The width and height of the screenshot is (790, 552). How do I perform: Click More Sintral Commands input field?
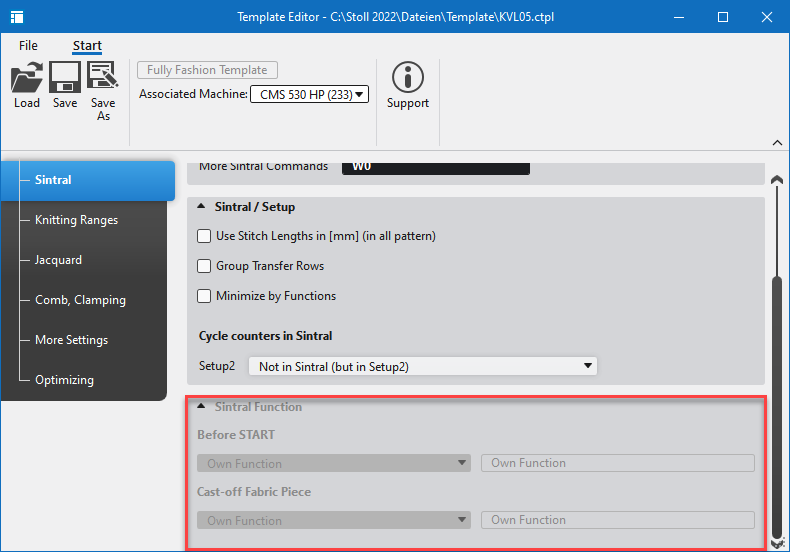pos(436,166)
